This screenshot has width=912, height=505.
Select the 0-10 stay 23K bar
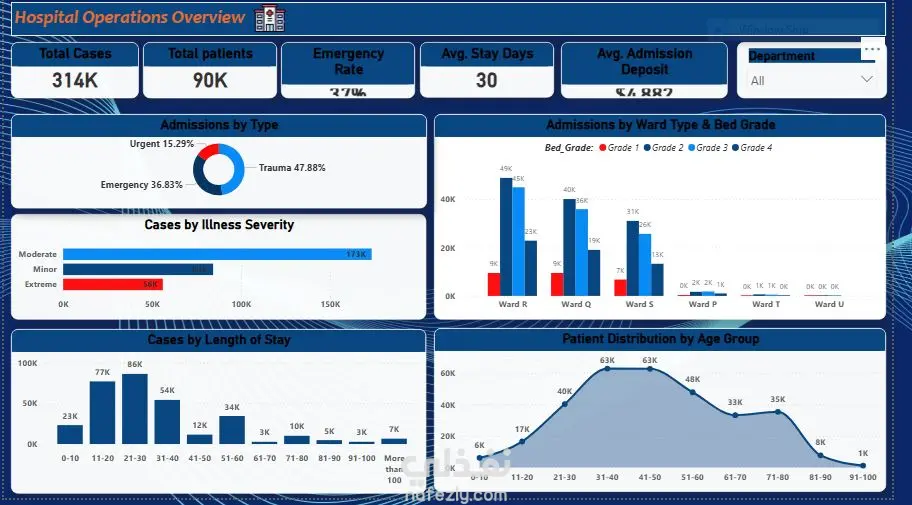70,435
